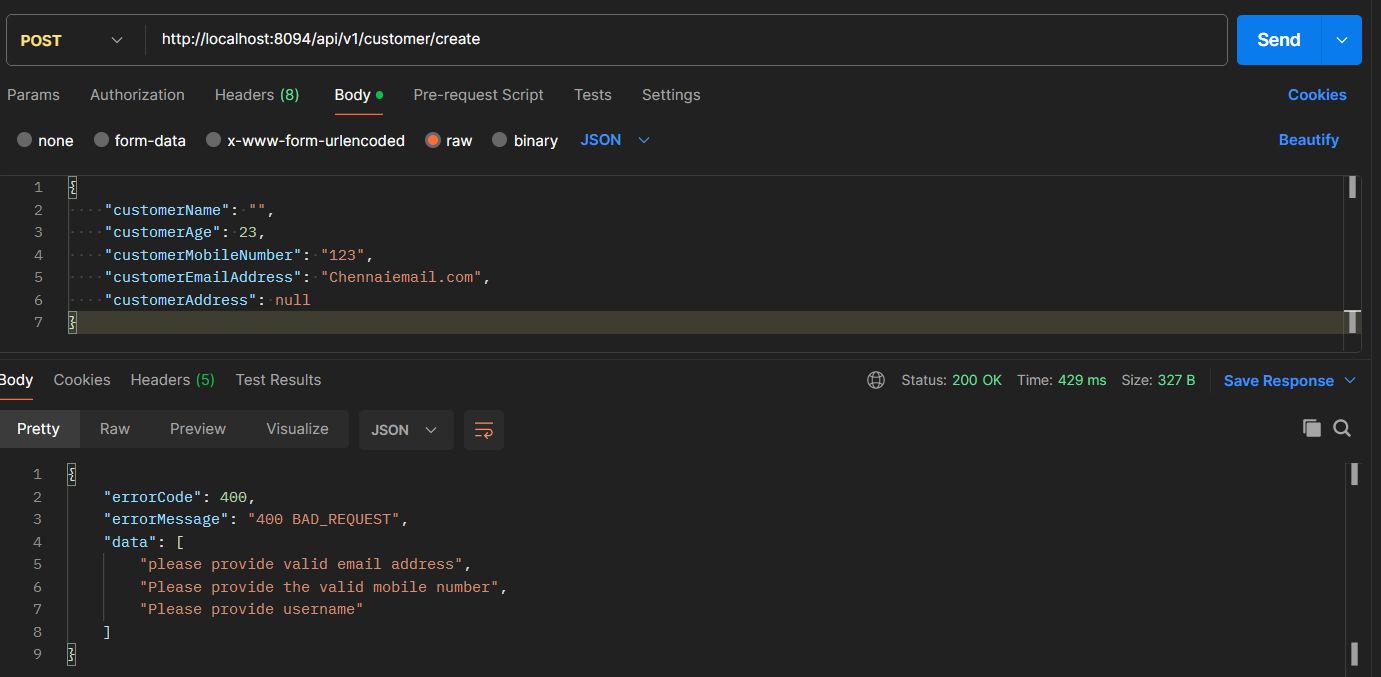Open the Pre-request Script tab
Image resolution: width=1381 pixels, height=677 pixels.
(478, 95)
